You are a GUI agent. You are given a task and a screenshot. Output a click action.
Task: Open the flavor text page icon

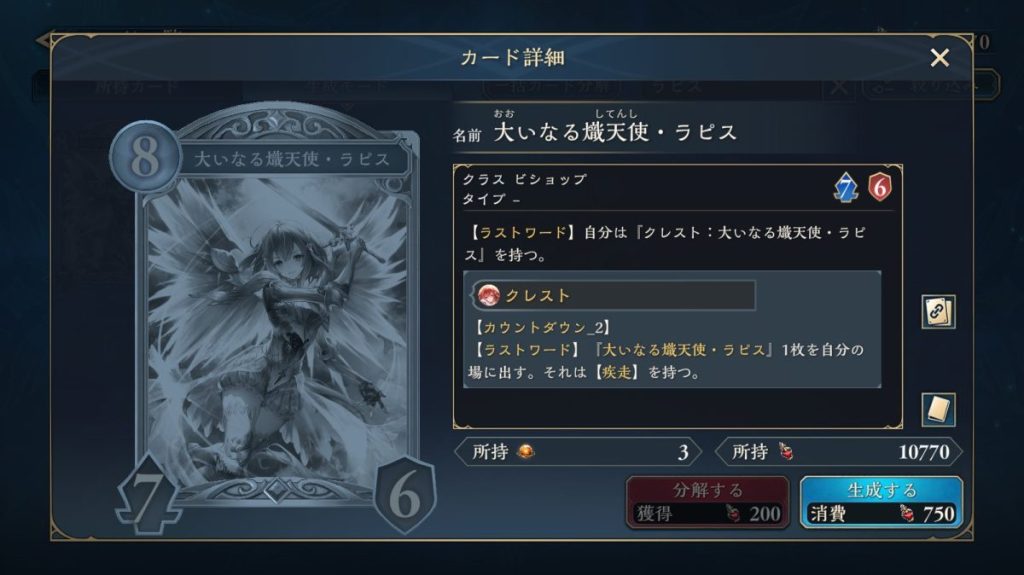pos(938,410)
